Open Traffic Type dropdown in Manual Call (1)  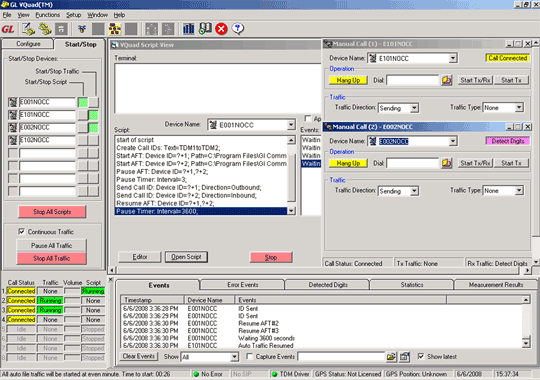[x=519, y=108]
